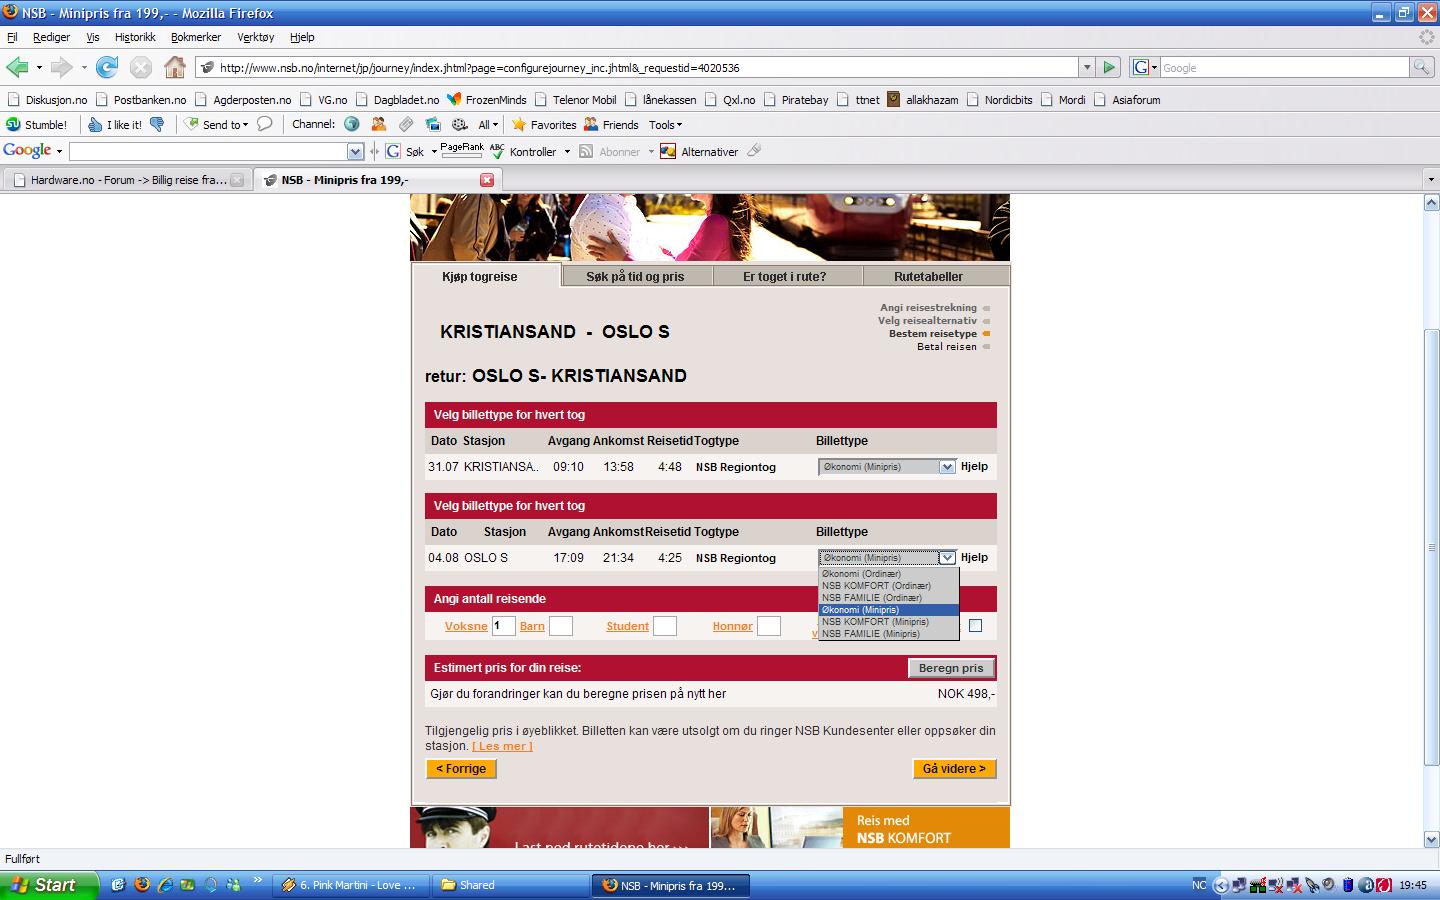Screen dimensions: 1440x900
Task: Open the address bar history dropdown arrow
Action: point(1087,67)
